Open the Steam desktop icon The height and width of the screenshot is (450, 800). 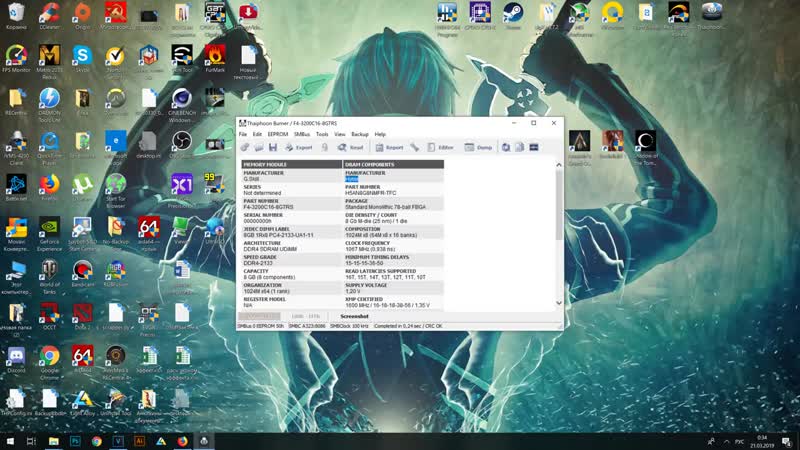513,16
